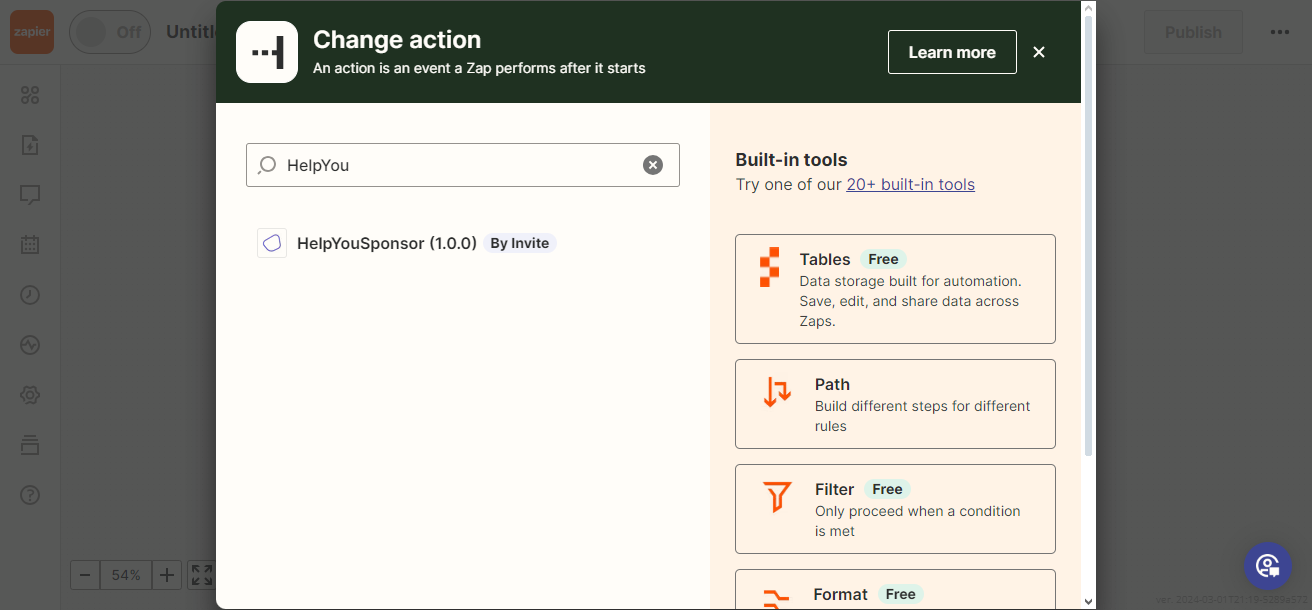Click the text 'Only proceed when a condition is met'
Image resolution: width=1312 pixels, height=610 pixels.
pyautogui.click(x=918, y=521)
